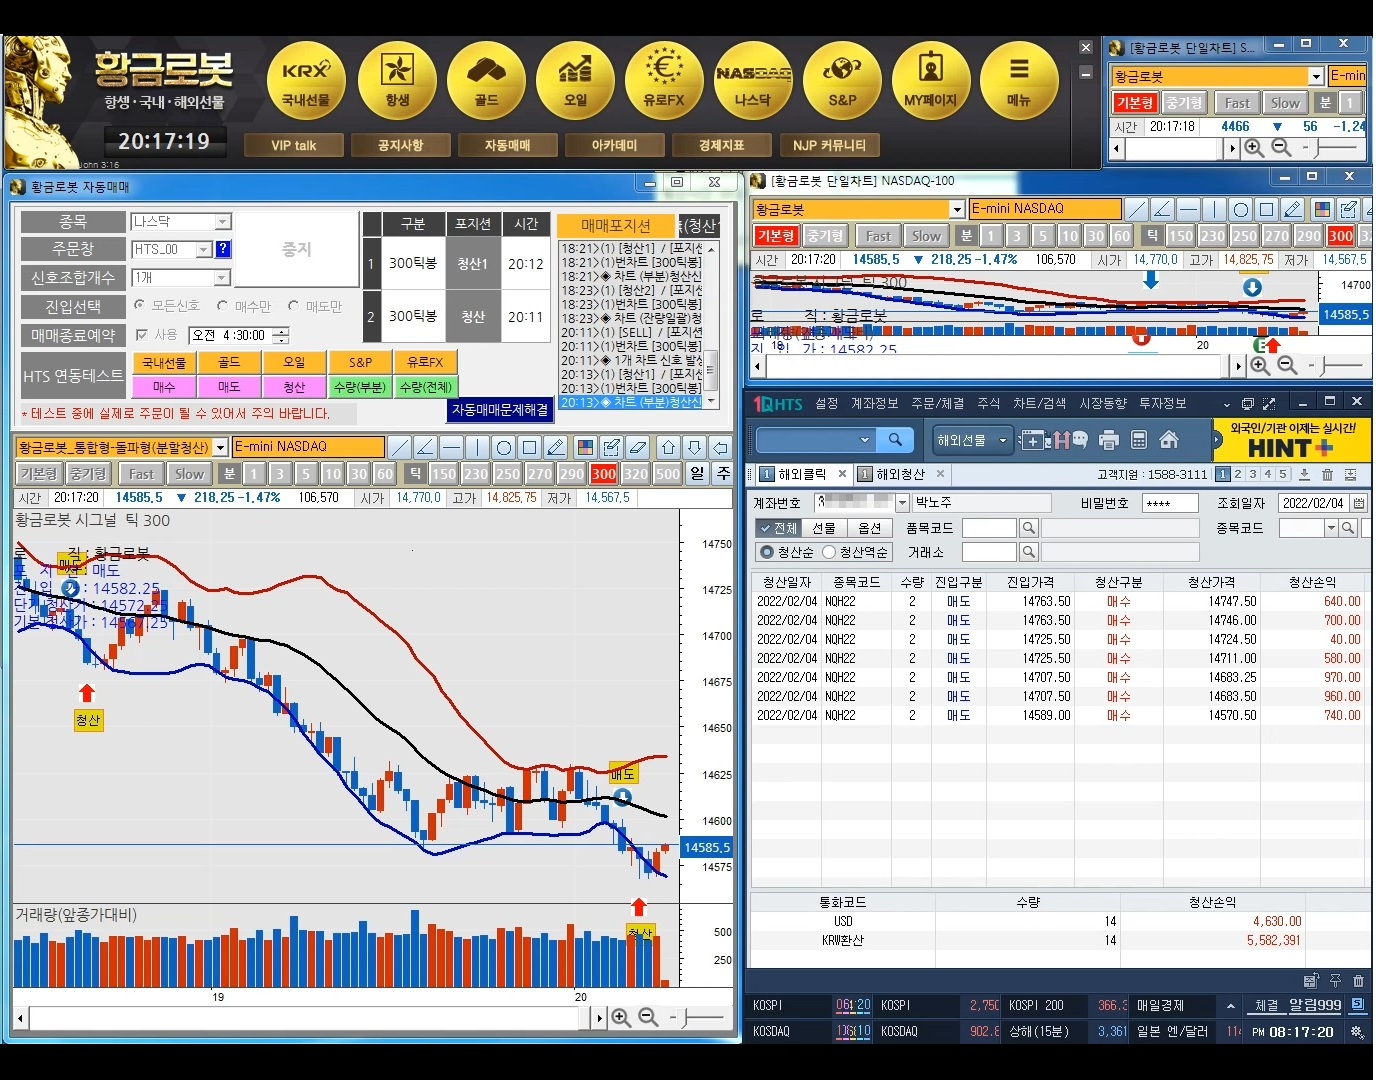This screenshot has width=1376, height=1080.
Task: Open the 주문/체결 menu in 1Q HTS
Action: 937,403
